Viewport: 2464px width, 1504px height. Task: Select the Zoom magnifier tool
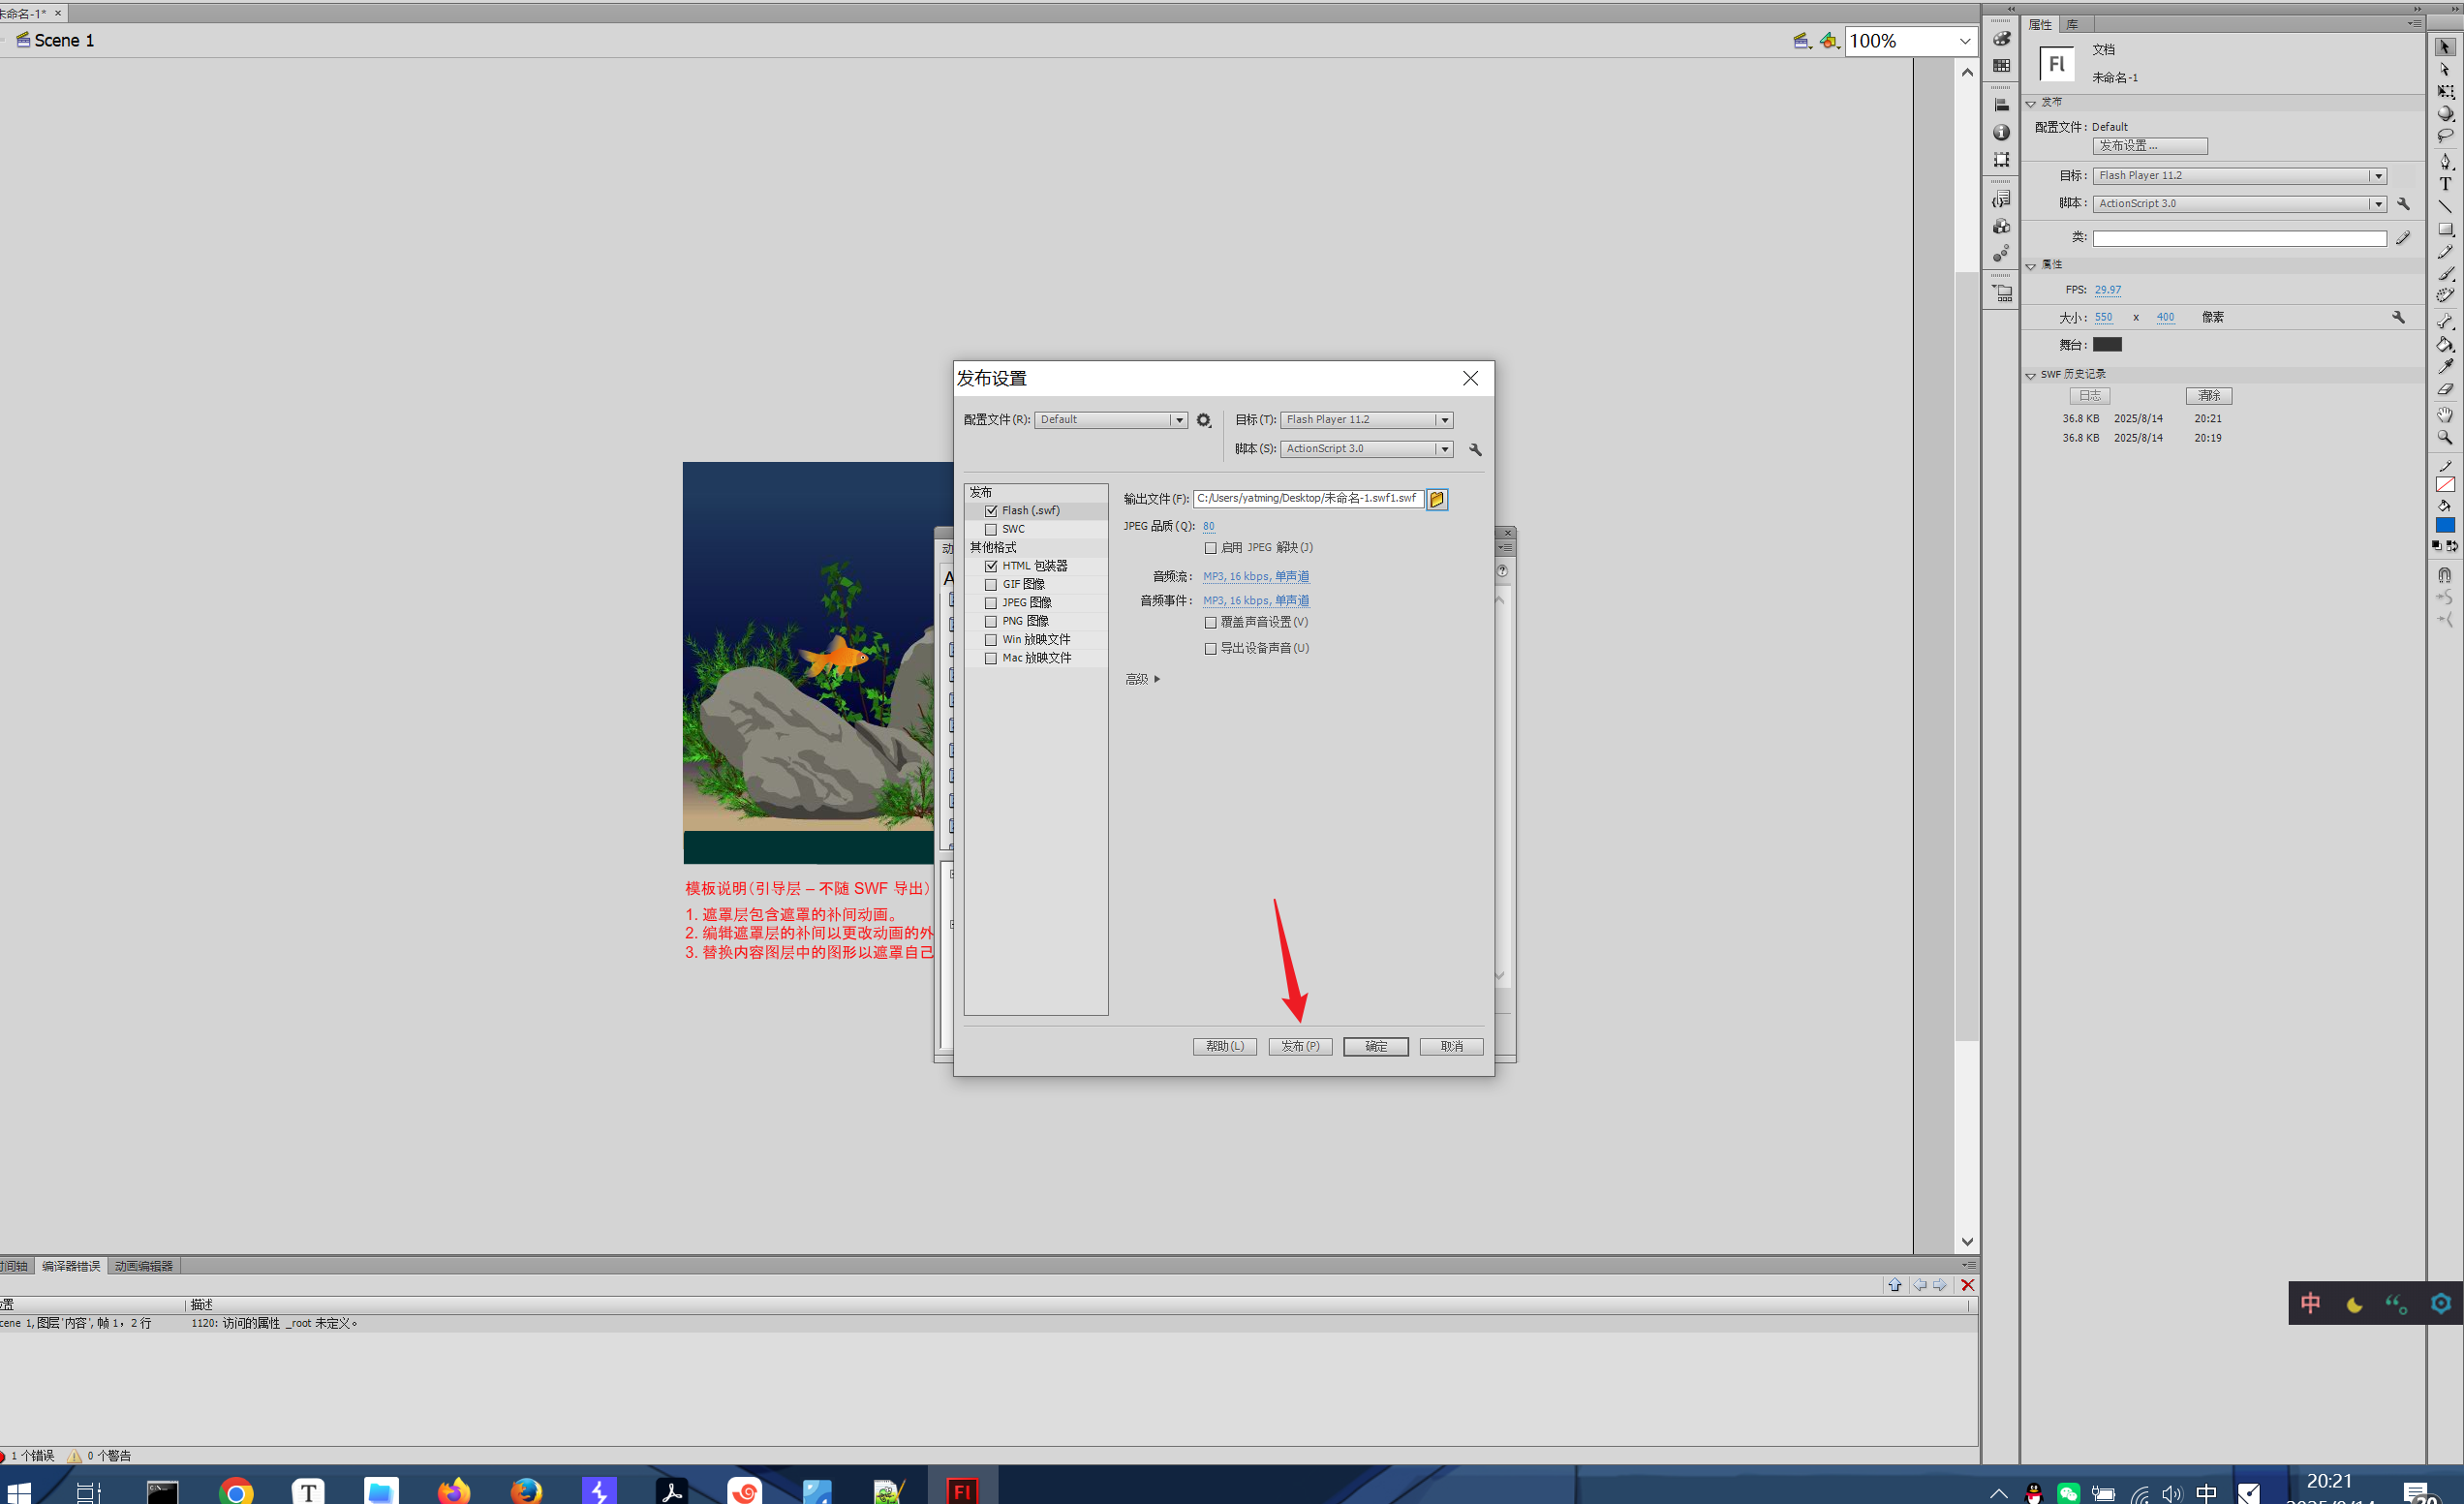[x=2445, y=437]
